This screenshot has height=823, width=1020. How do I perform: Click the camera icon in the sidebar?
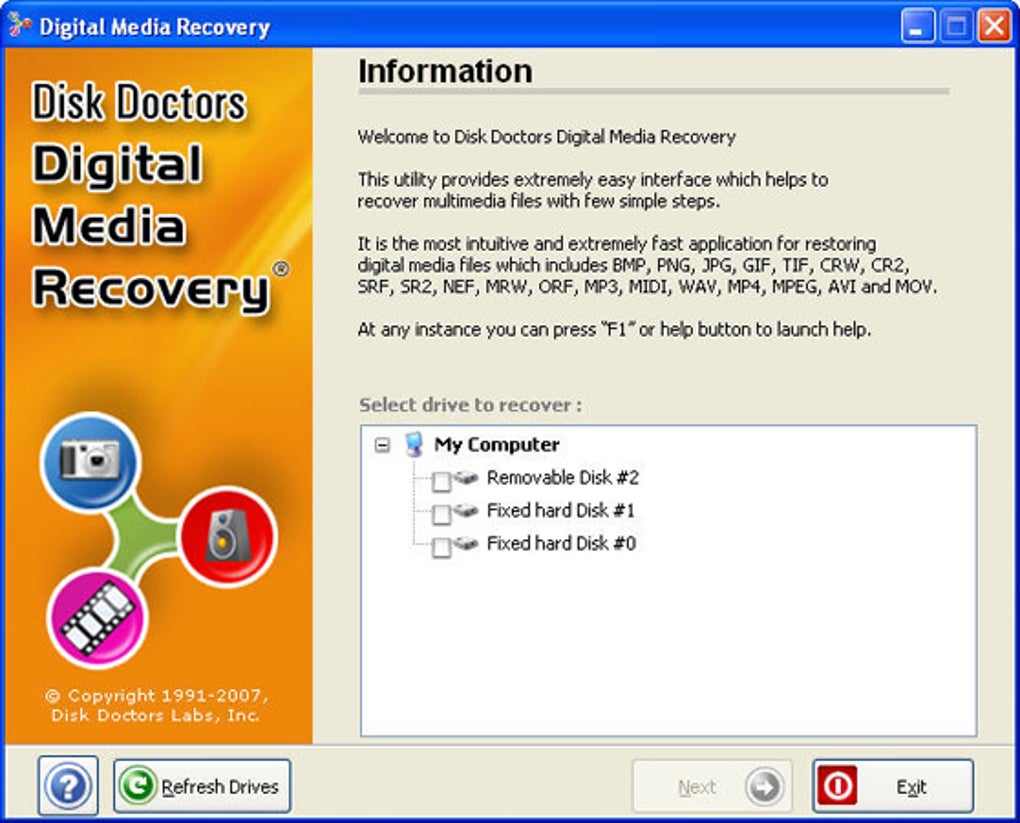point(90,461)
